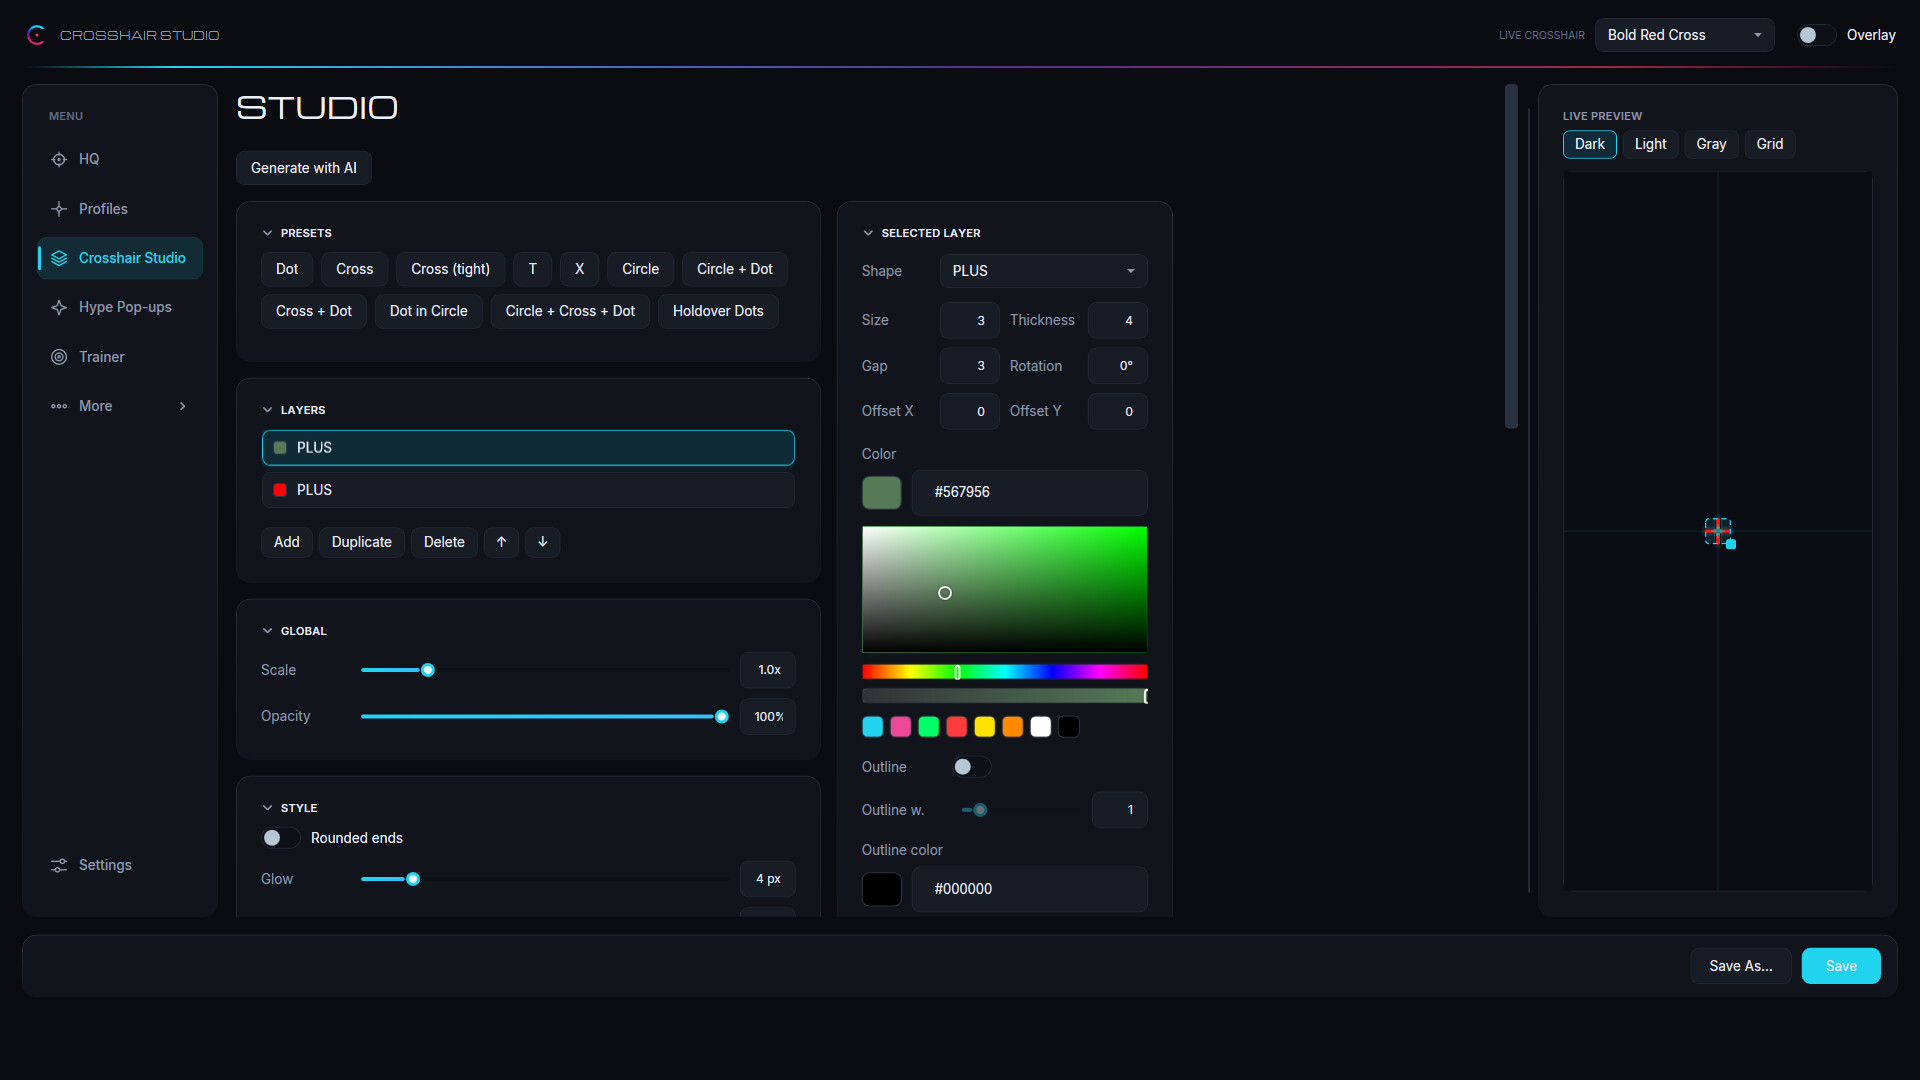Collapse the Global section
Viewport: 1920px width, 1080px height.
[x=267, y=631]
